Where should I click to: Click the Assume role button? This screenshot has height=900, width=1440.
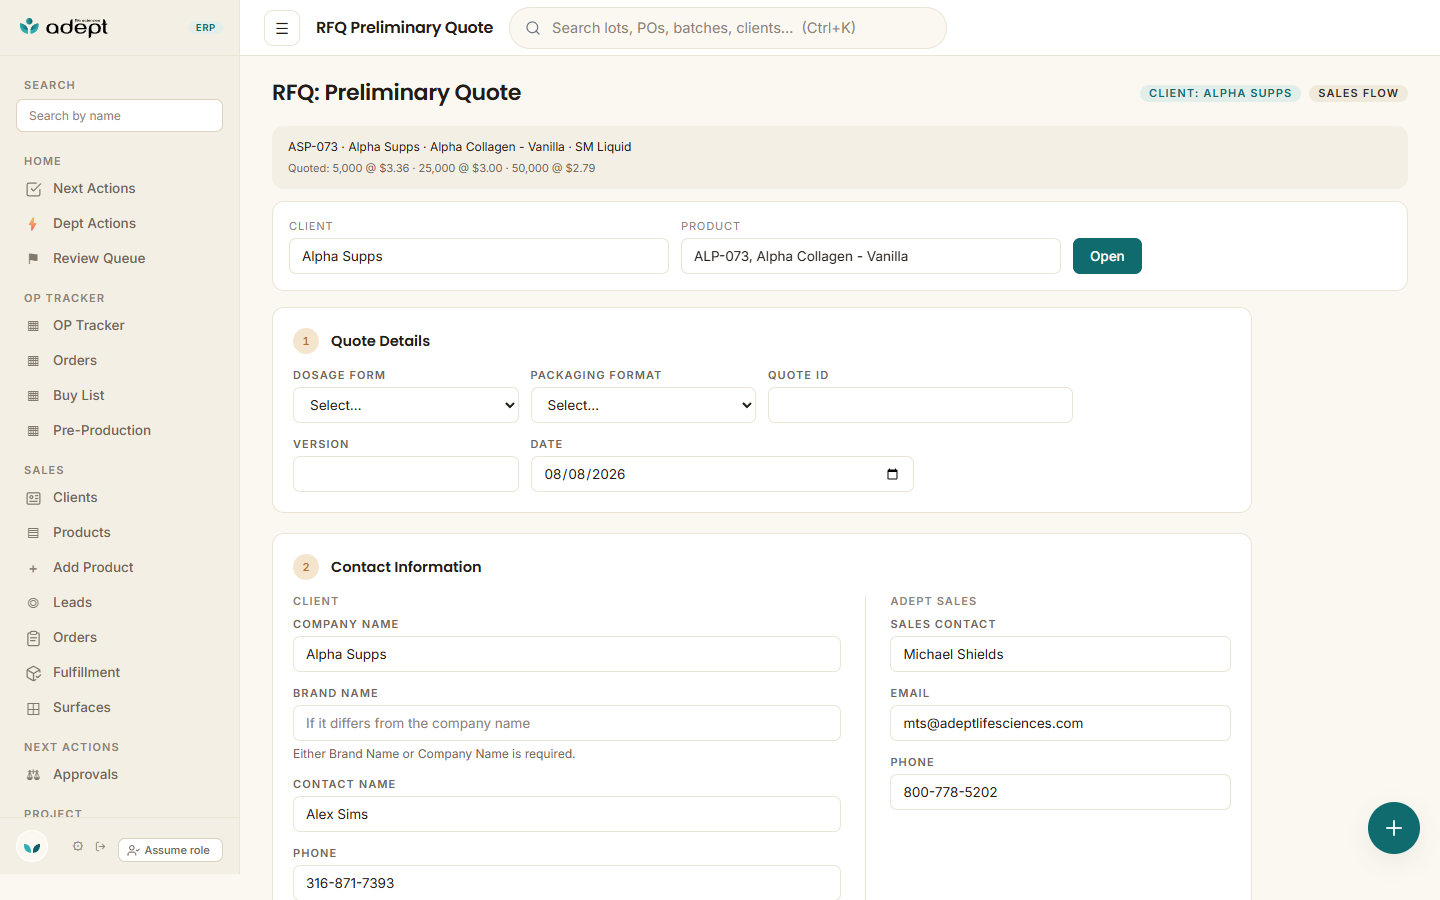tap(170, 850)
